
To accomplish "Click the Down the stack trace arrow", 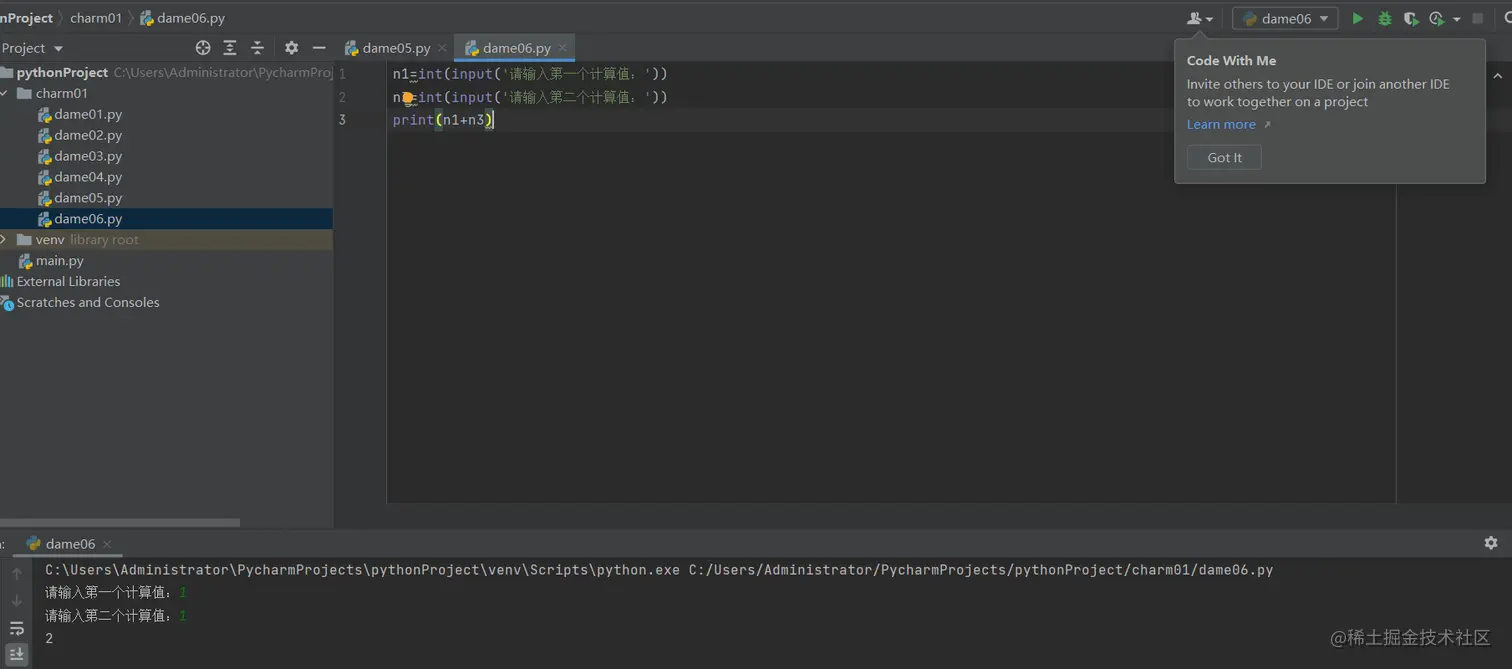I will pyautogui.click(x=17, y=601).
